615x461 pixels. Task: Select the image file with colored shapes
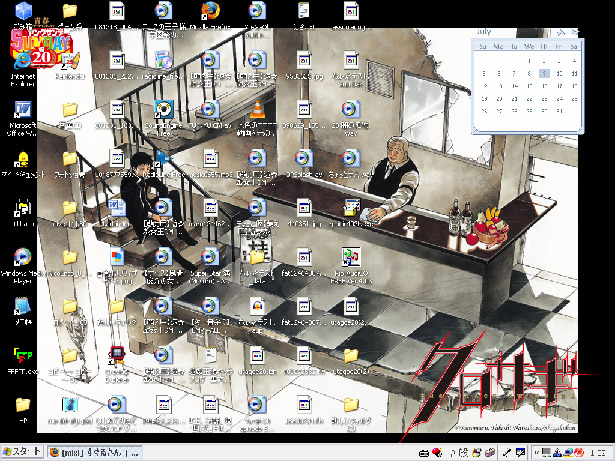tap(117, 257)
